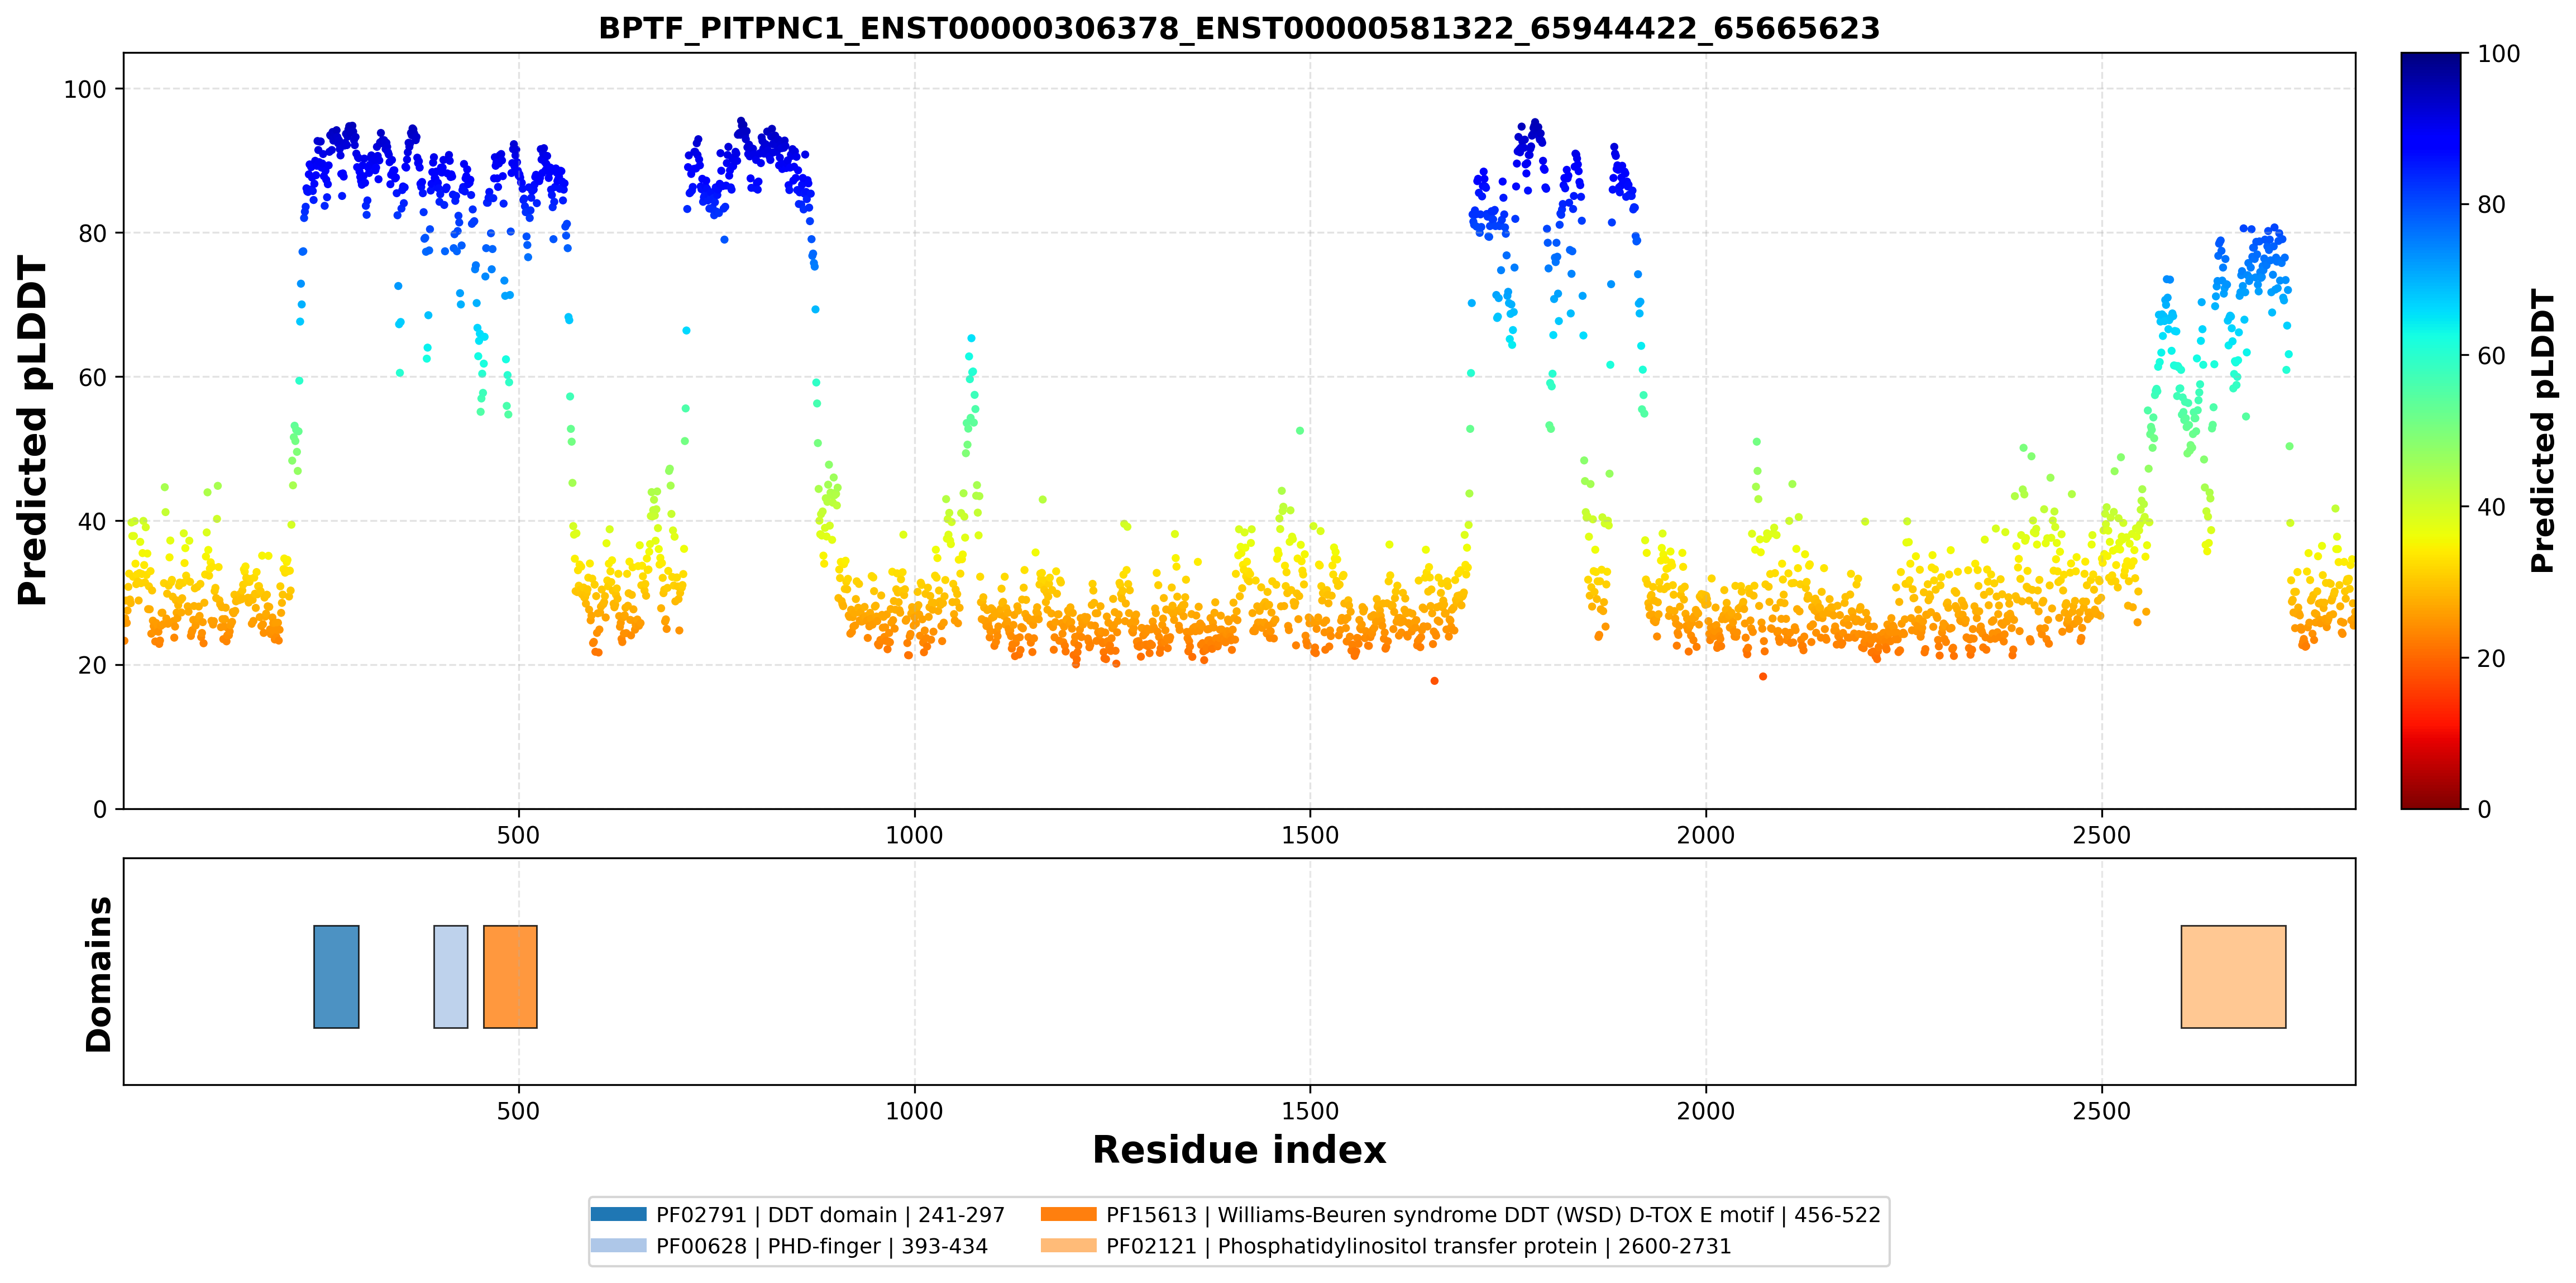Click the PF15613 legend color swatch
The image size is (2576, 1283).
click(1068, 1214)
